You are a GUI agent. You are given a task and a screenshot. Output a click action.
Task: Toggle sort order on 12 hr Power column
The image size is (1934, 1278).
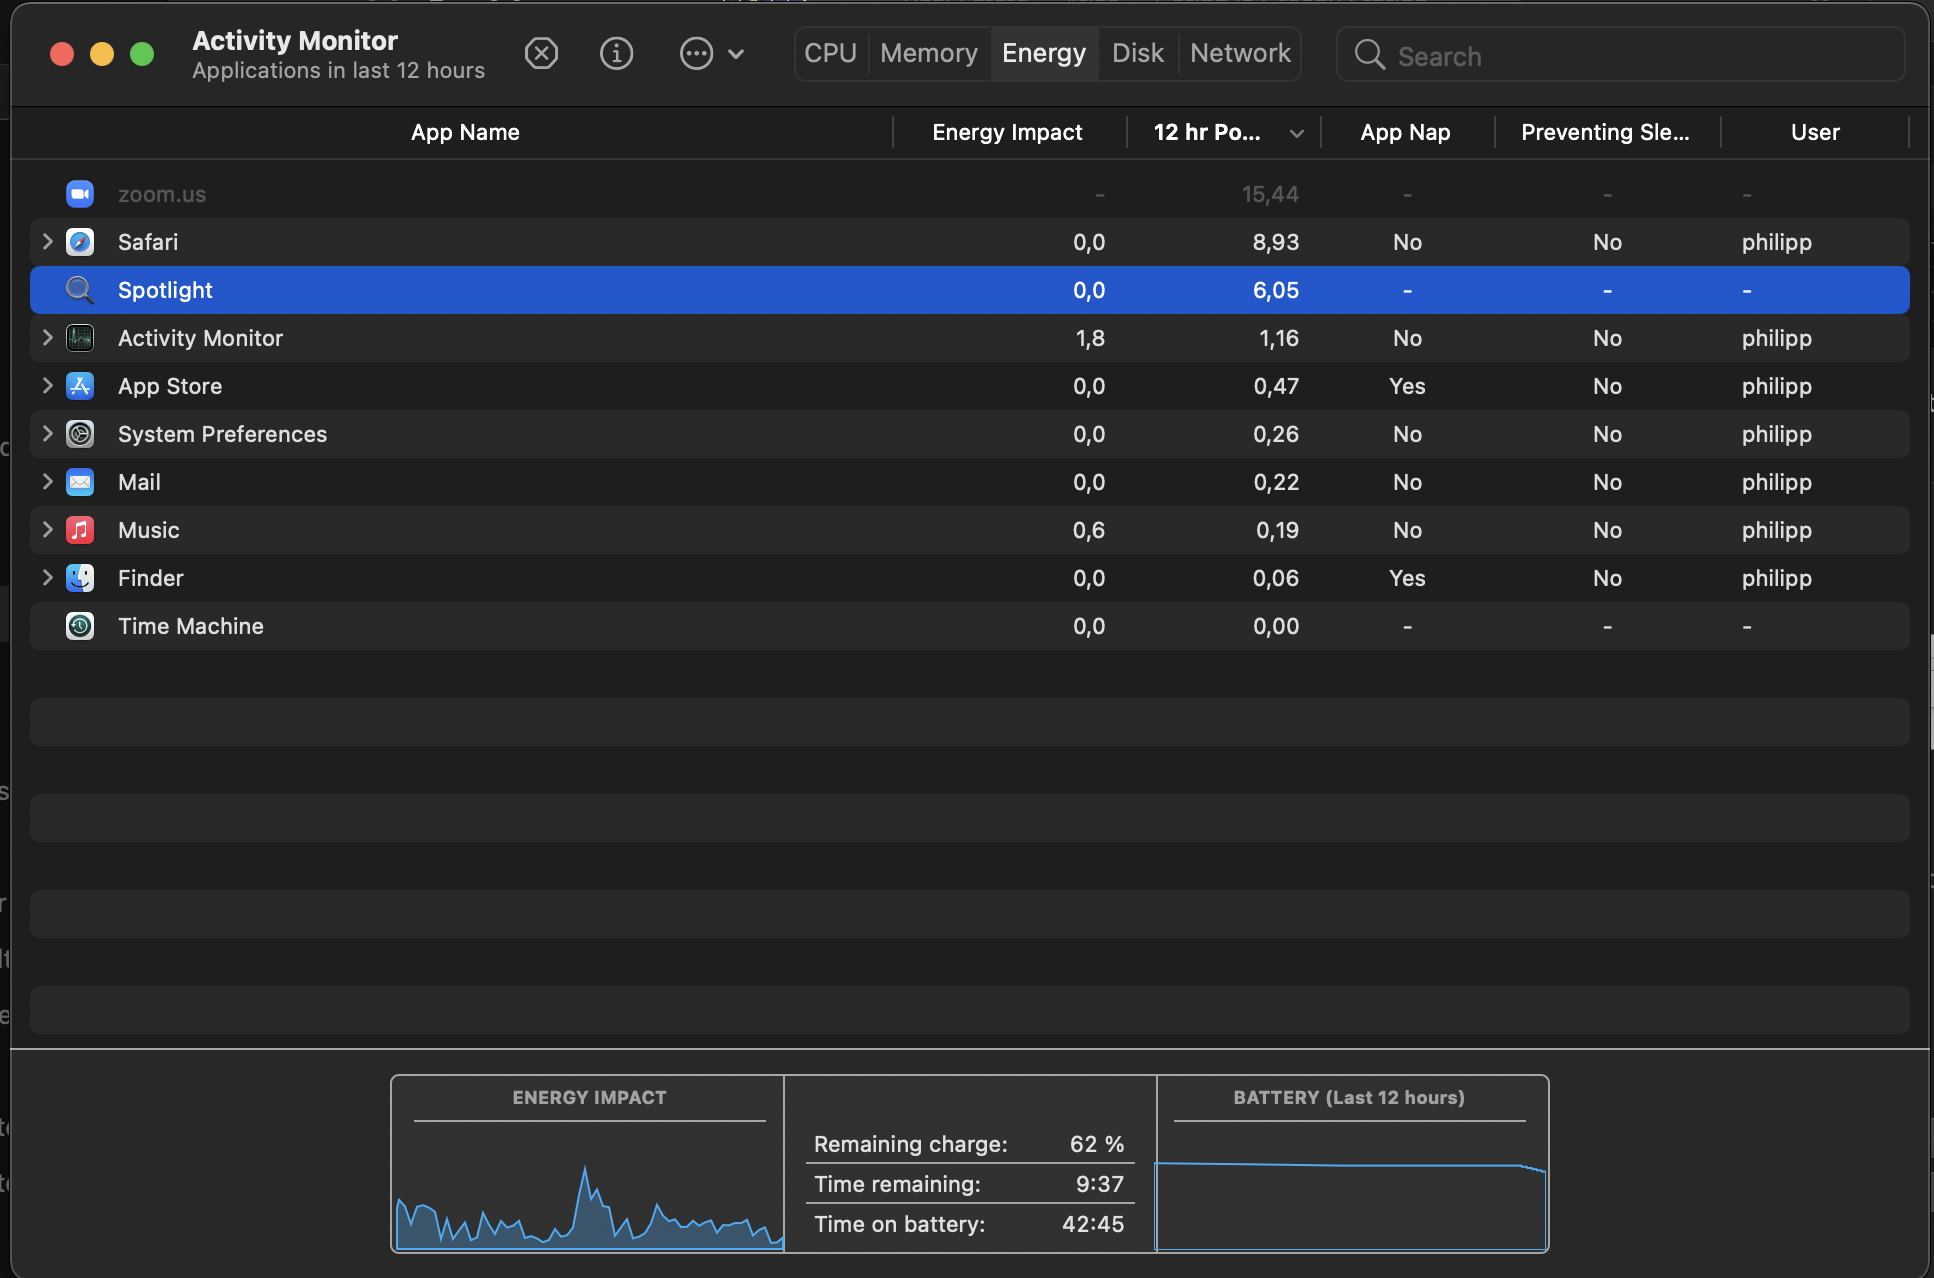(1225, 132)
